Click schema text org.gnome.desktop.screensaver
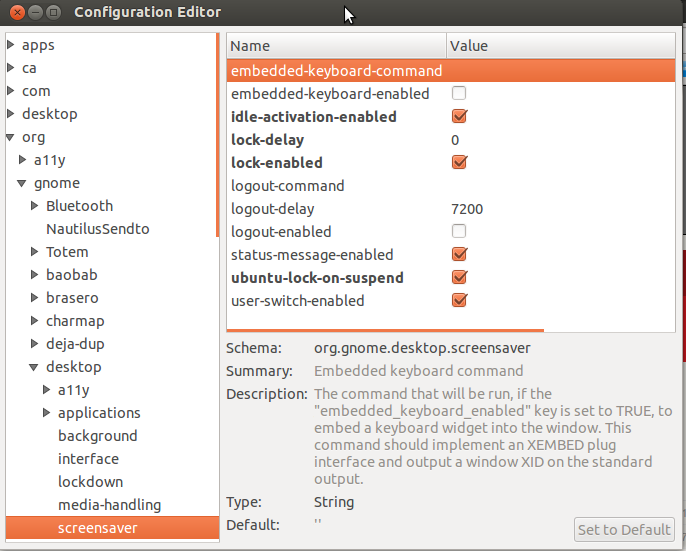Image resolution: width=686 pixels, height=551 pixels. (x=422, y=348)
